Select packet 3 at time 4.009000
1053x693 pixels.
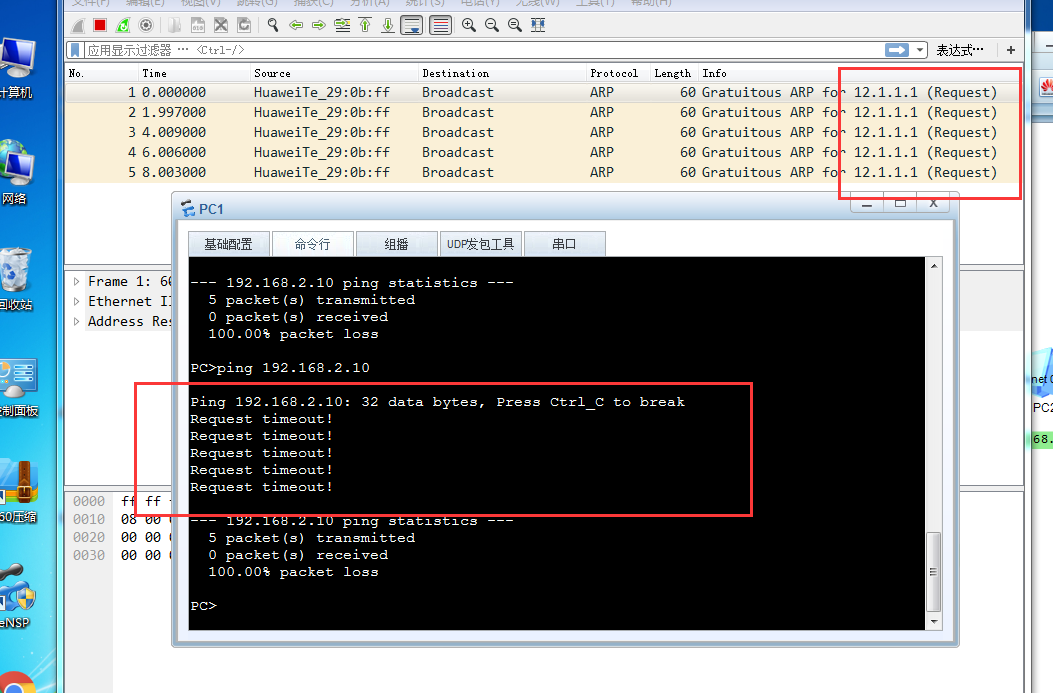[x=544, y=132]
